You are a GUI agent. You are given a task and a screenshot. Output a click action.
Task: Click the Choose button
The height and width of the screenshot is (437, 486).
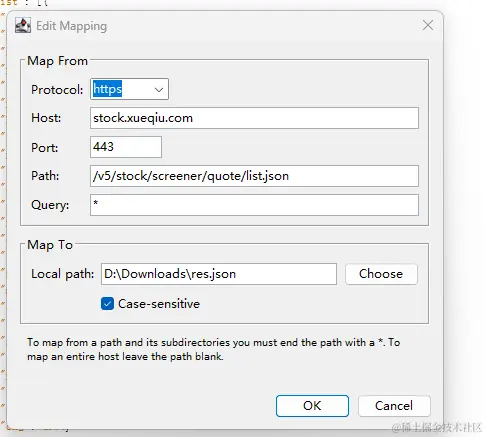tap(381, 274)
